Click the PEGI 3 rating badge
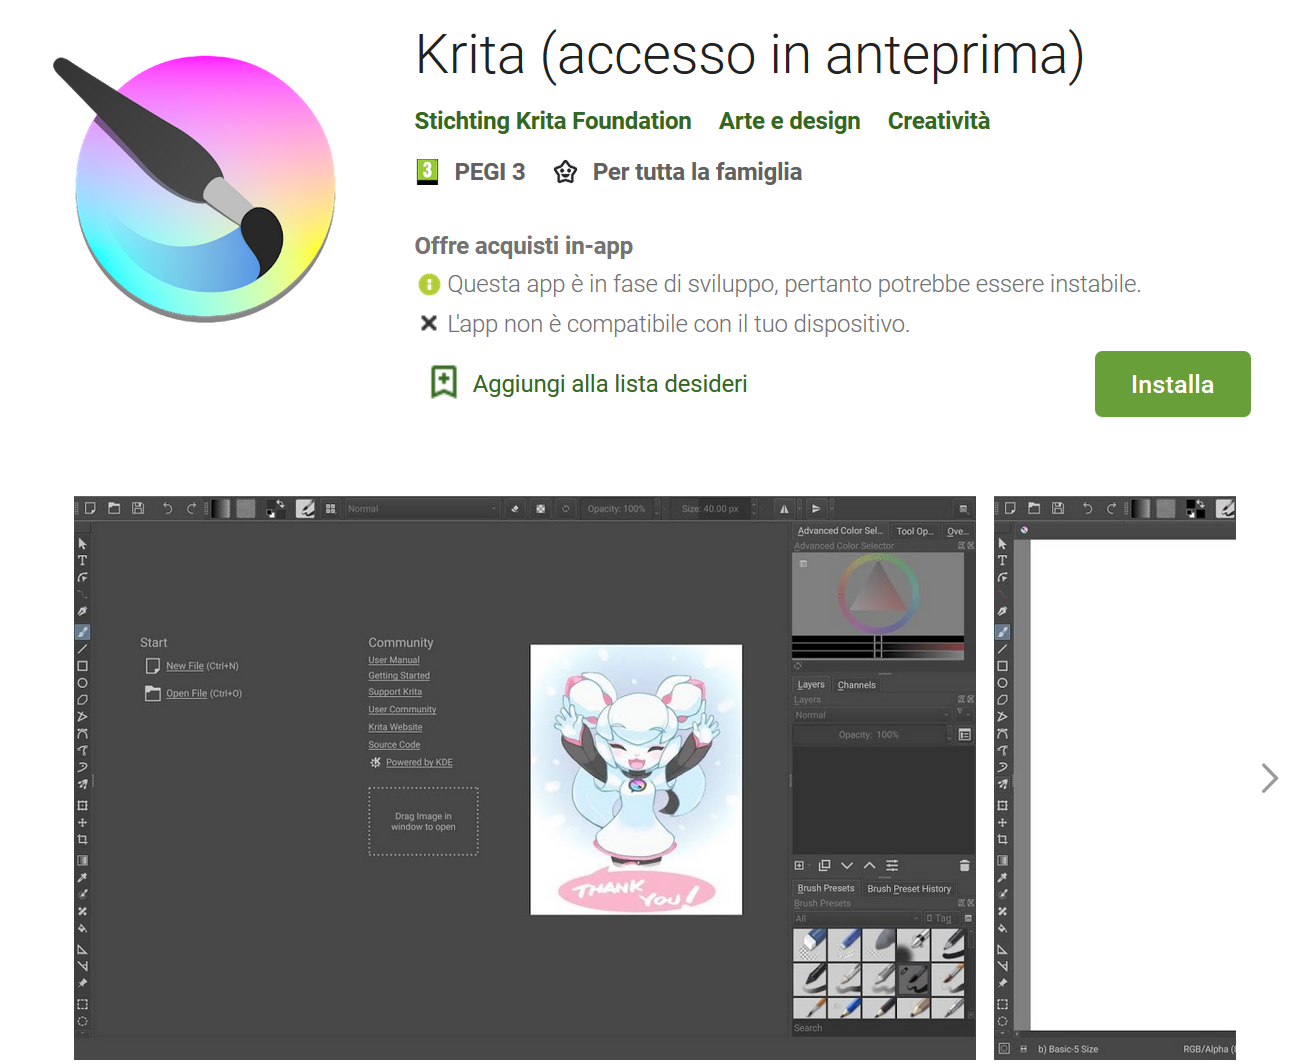Viewport: 1304px width, 1064px height. [x=427, y=172]
